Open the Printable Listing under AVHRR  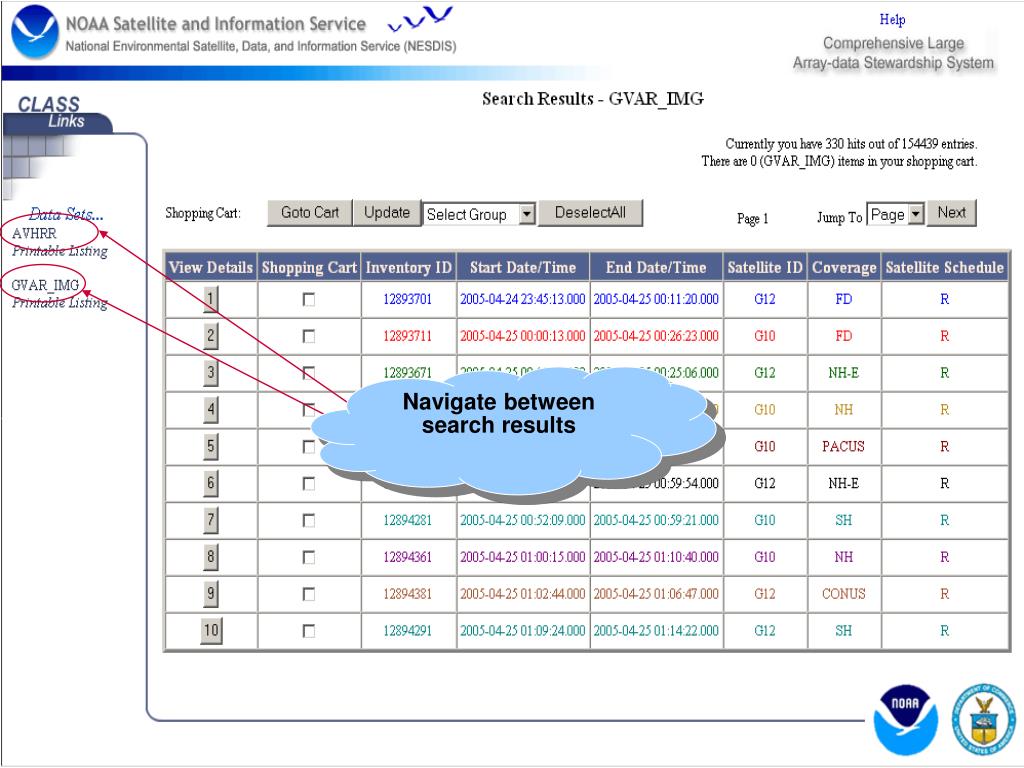click(59, 251)
